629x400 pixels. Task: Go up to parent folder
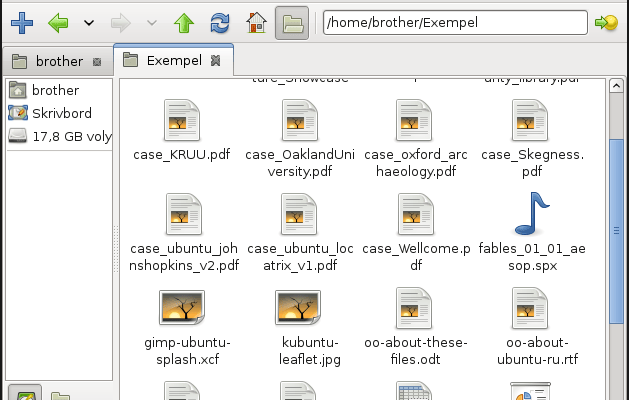(184, 23)
